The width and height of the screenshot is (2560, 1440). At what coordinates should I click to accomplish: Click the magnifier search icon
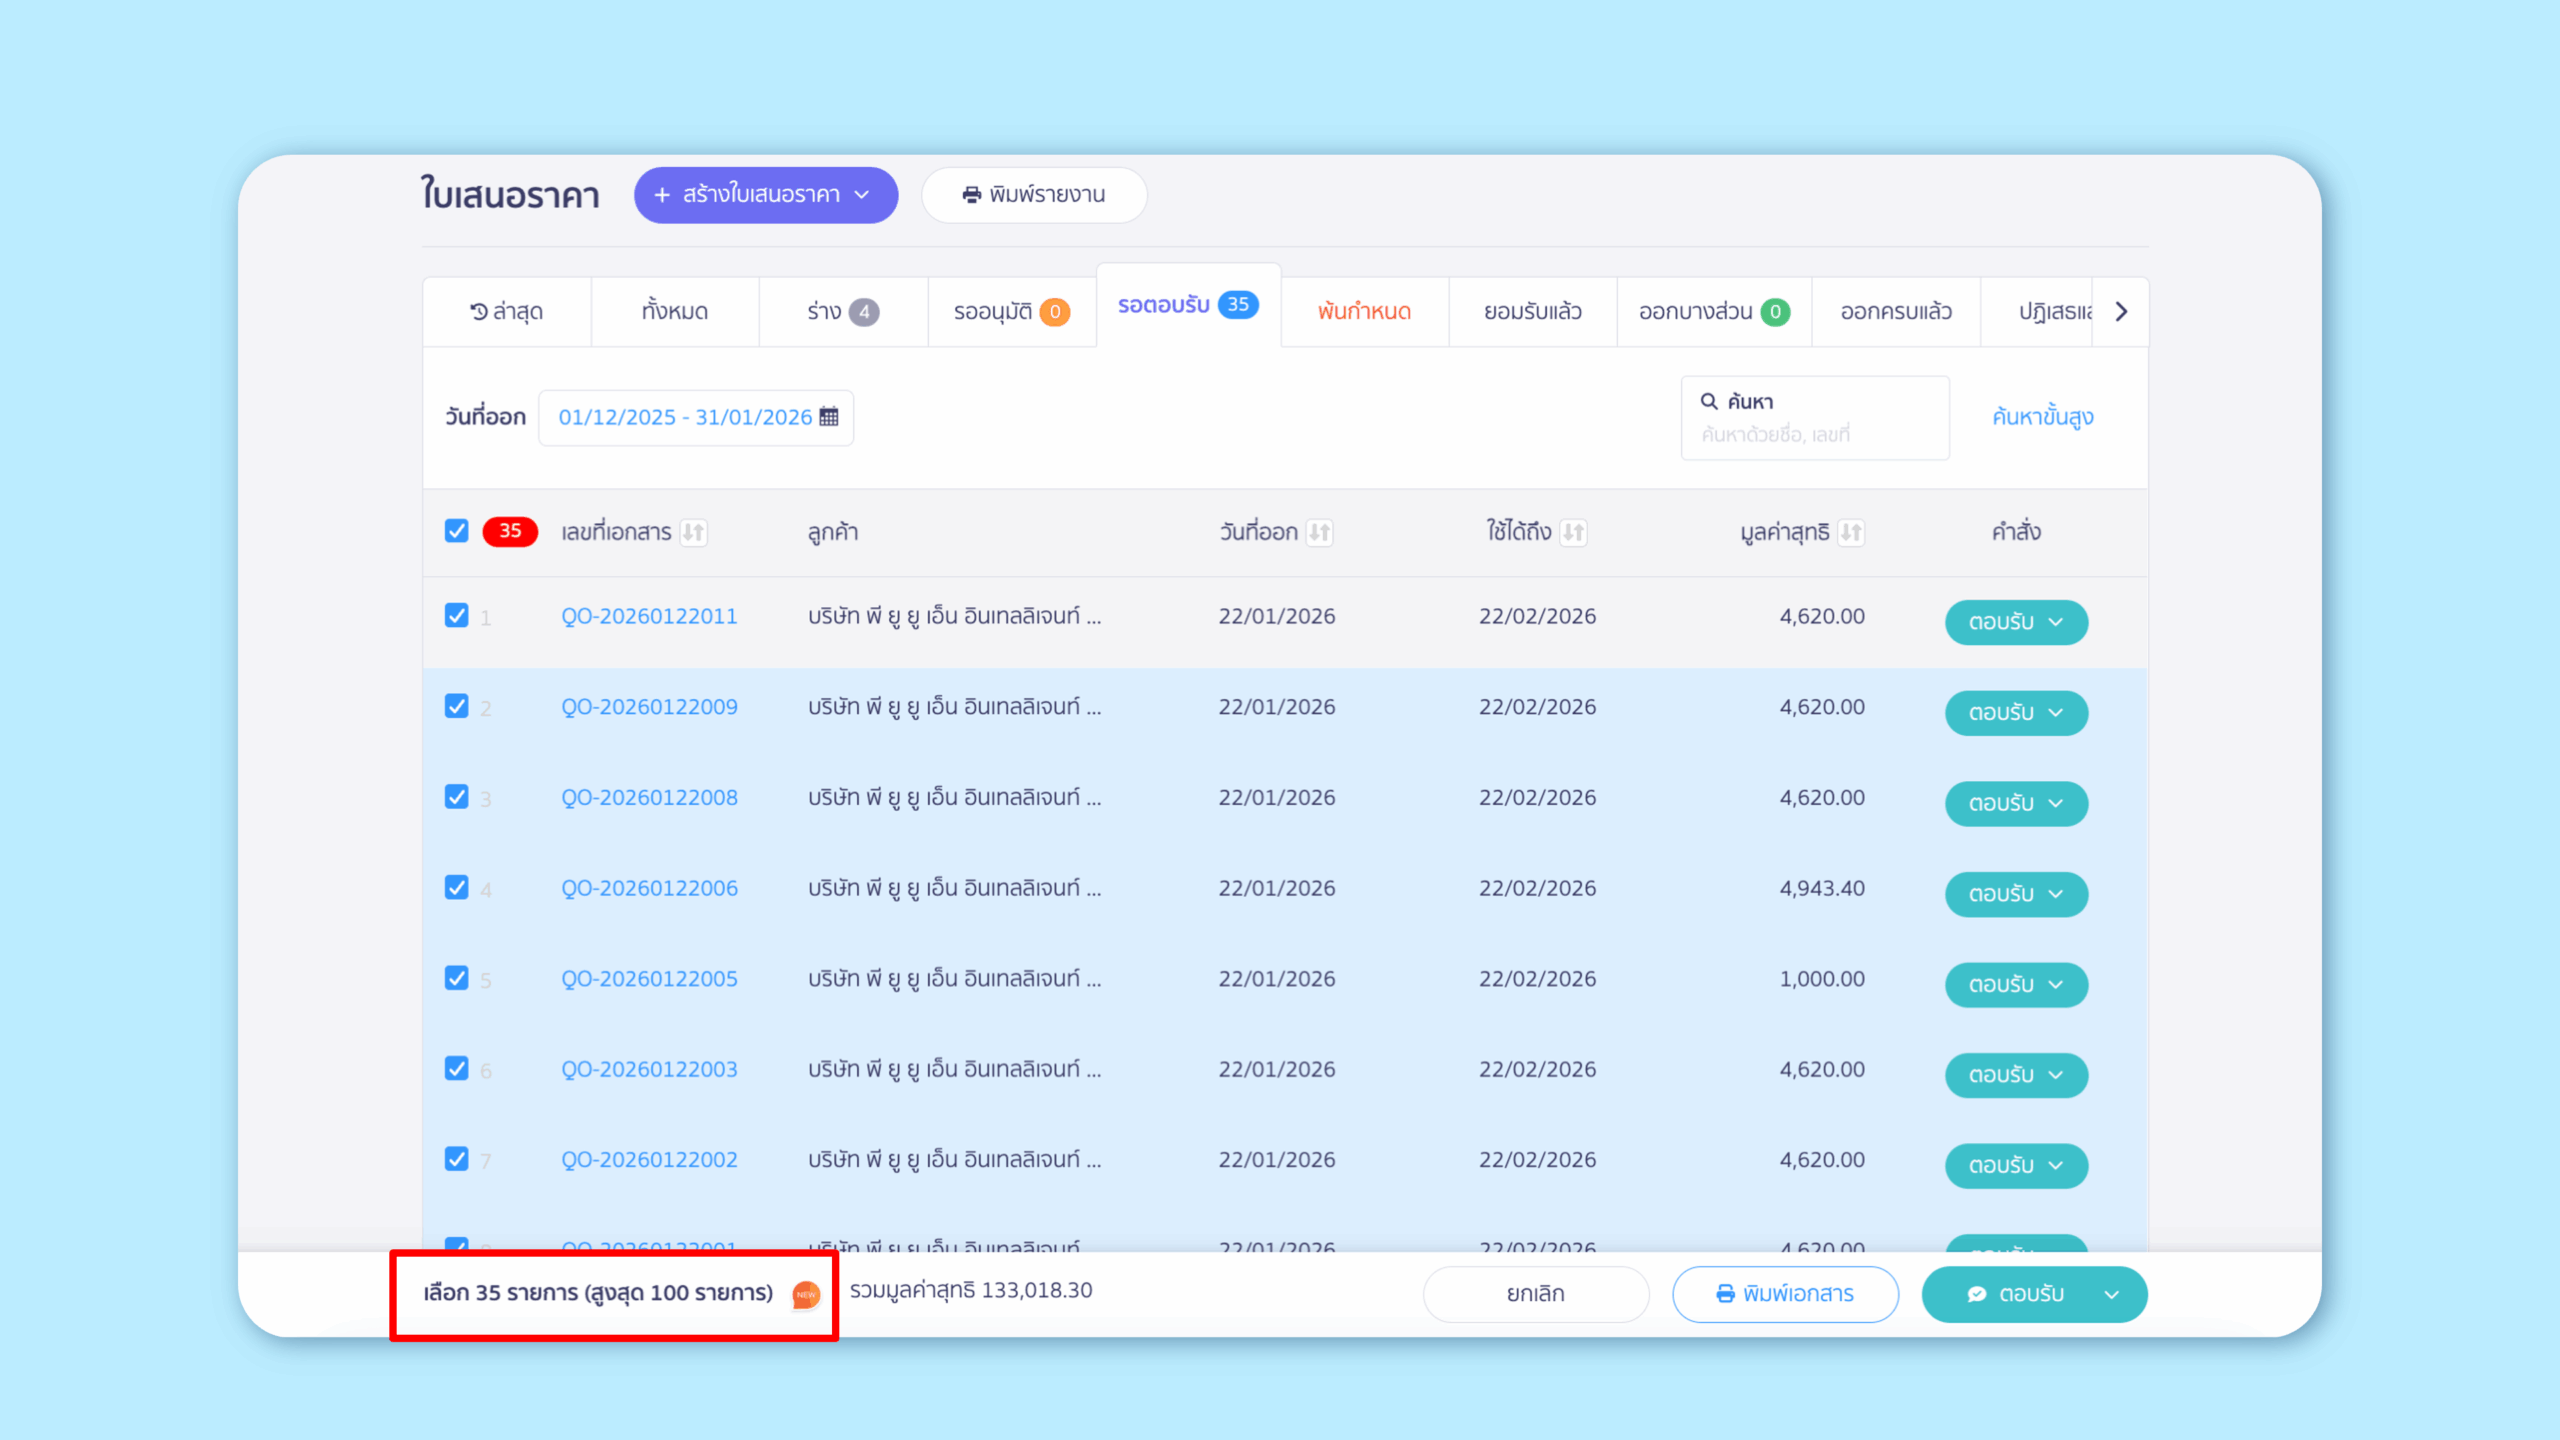pyautogui.click(x=1709, y=401)
